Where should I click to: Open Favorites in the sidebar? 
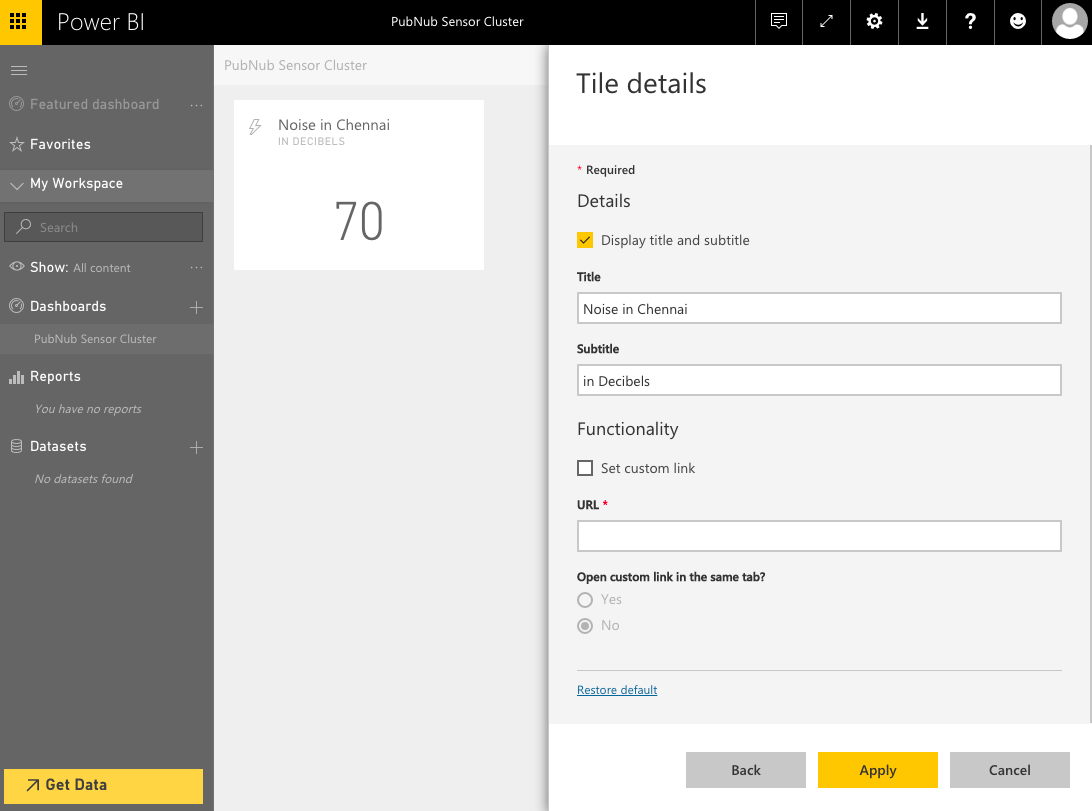point(60,144)
